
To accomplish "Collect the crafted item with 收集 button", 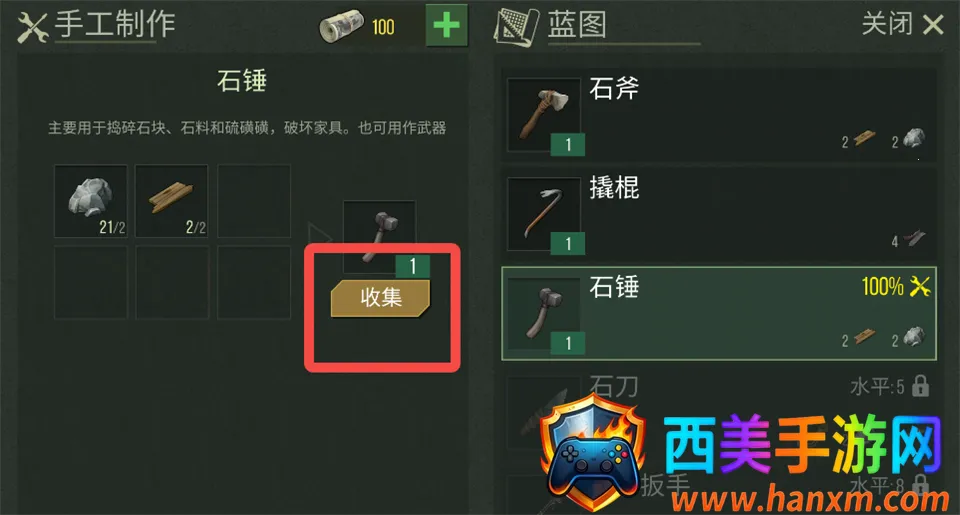I will click(380, 298).
